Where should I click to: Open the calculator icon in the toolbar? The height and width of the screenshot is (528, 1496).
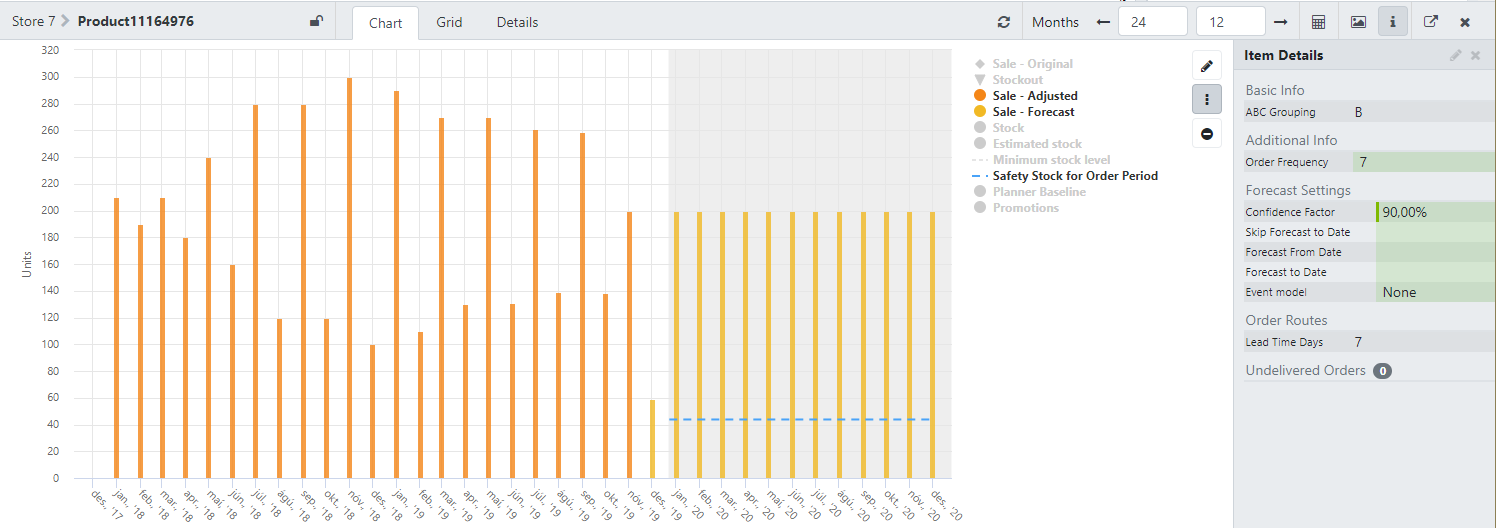pos(1318,22)
